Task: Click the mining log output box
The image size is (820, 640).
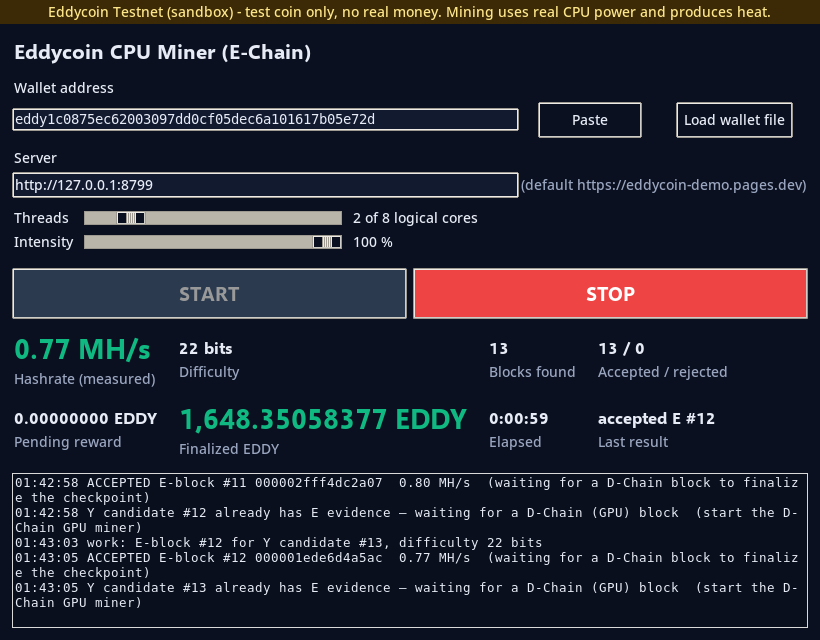Action: [410, 550]
